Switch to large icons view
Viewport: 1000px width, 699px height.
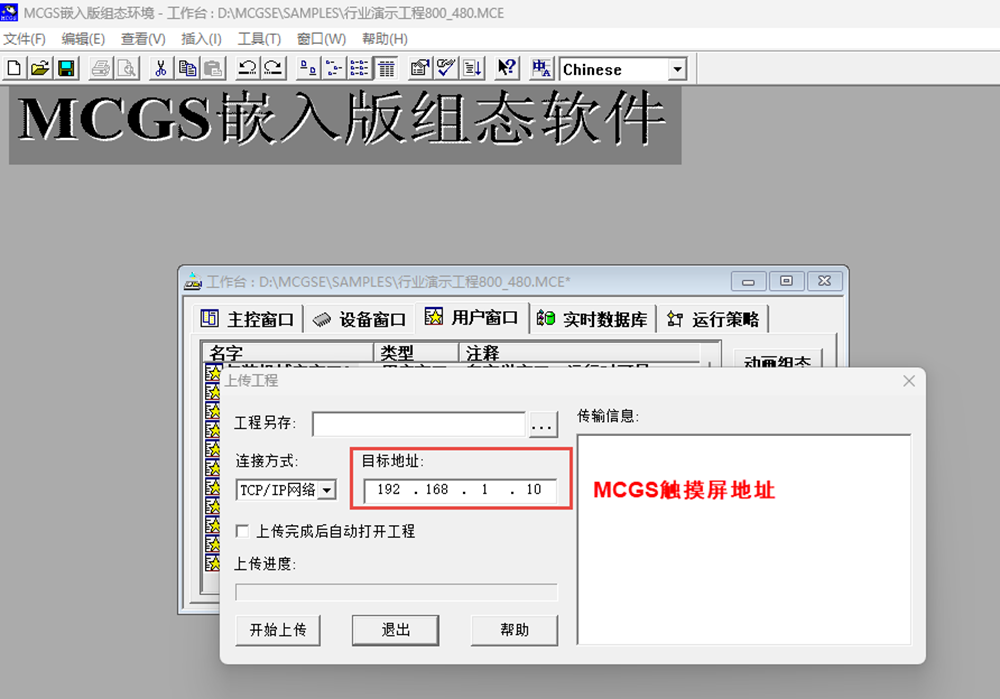[308, 68]
